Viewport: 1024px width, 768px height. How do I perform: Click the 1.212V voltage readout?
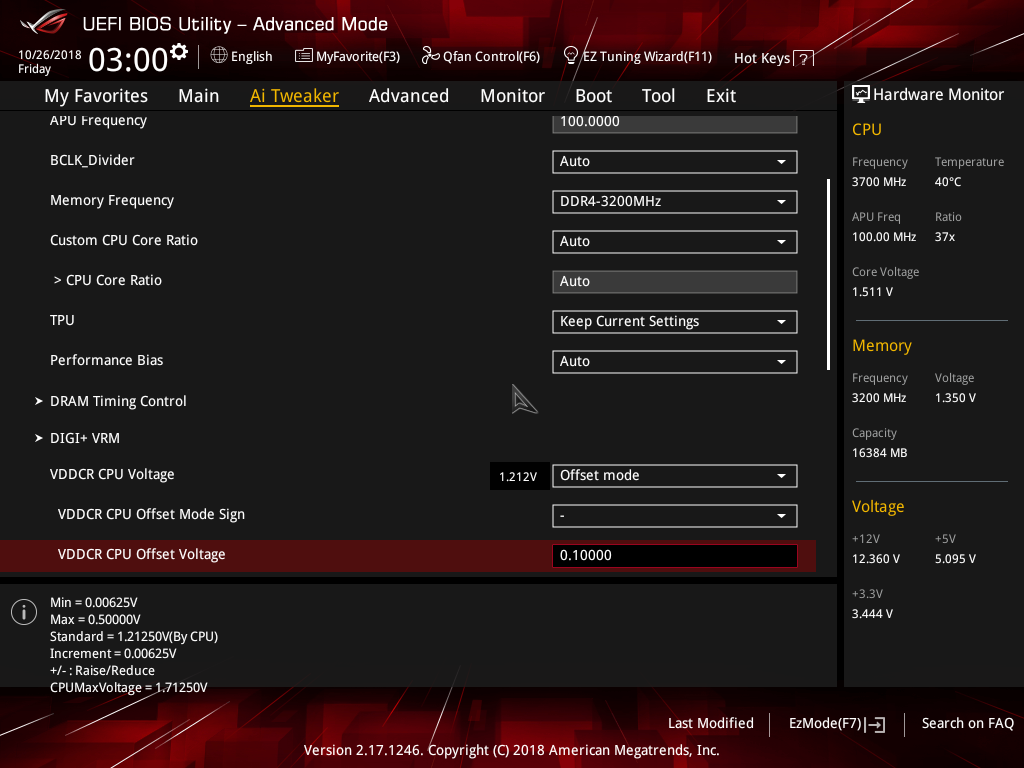(518, 477)
